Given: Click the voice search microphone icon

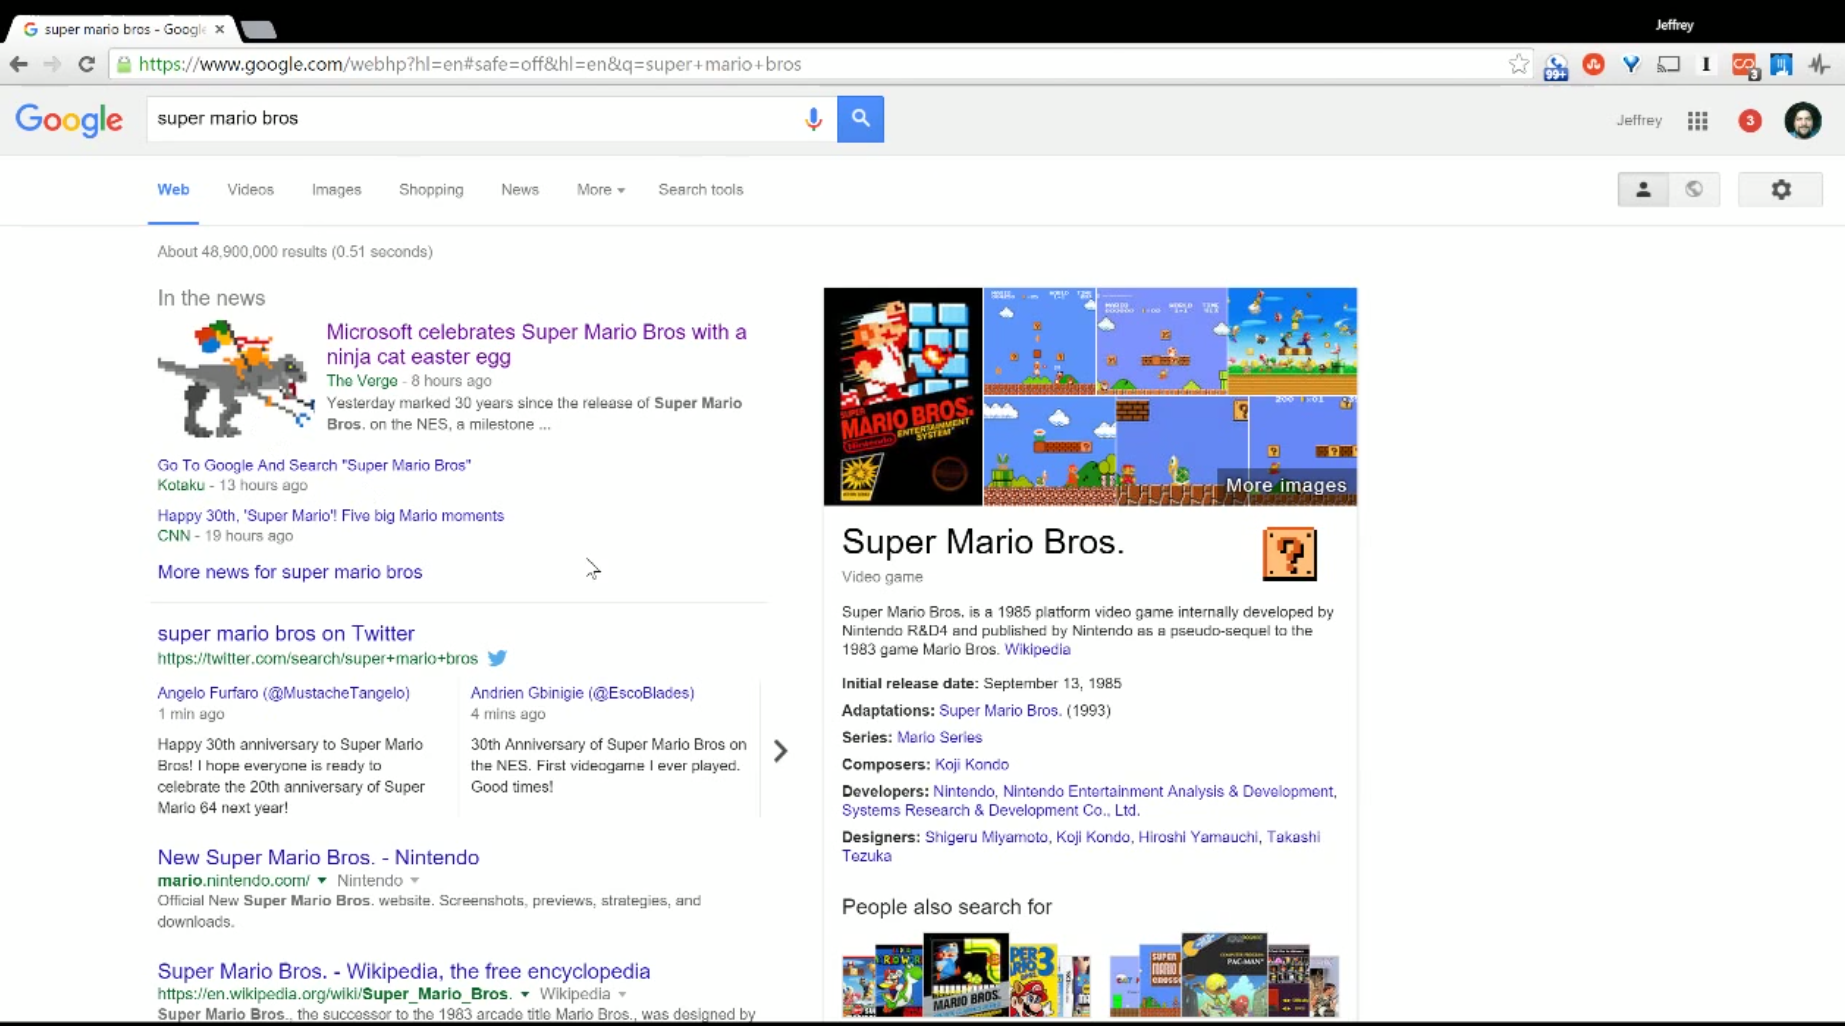Looking at the screenshot, I should [x=813, y=119].
